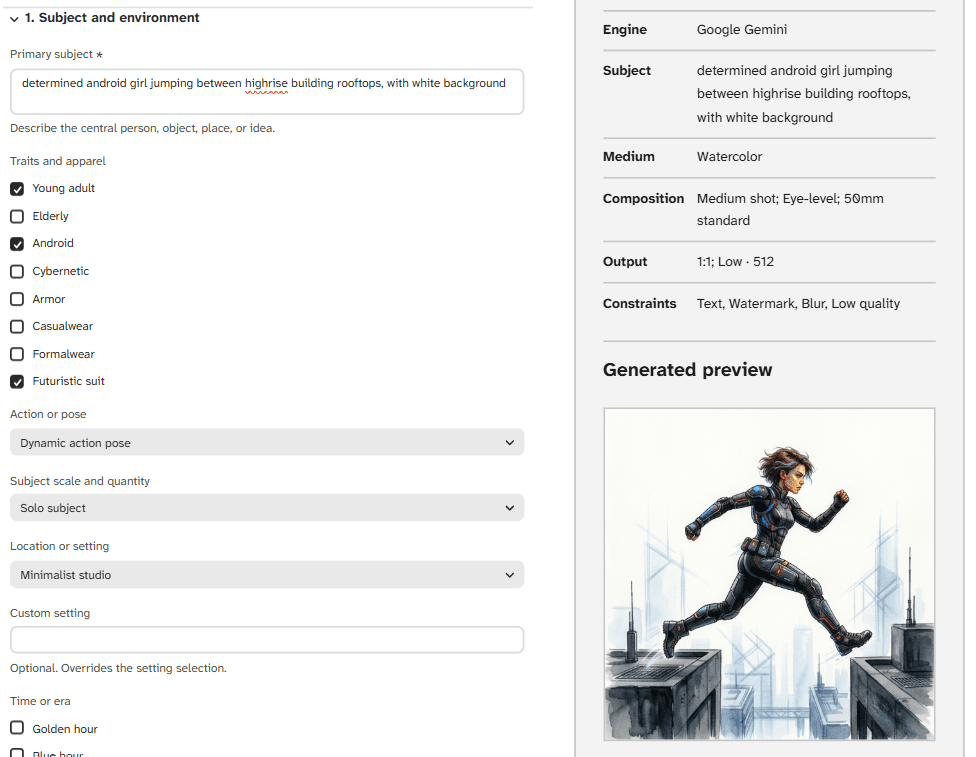
Task: Click the helper text about overriding setting
Action: [x=118, y=668]
